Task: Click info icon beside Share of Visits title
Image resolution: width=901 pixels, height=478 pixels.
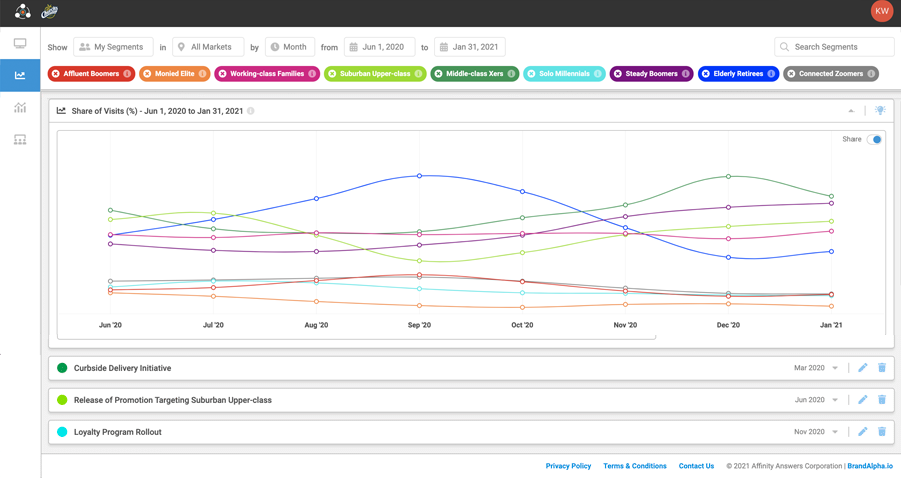Action: 251,111
